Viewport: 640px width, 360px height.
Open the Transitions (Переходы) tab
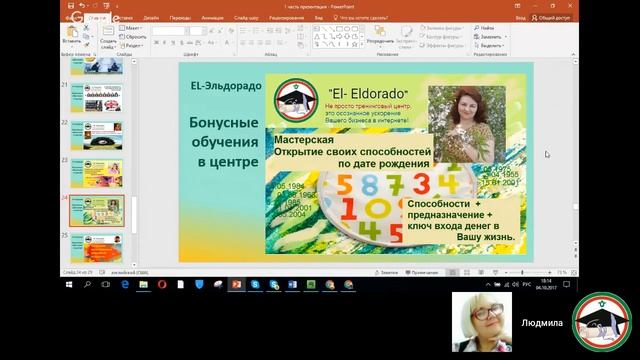coord(180,18)
